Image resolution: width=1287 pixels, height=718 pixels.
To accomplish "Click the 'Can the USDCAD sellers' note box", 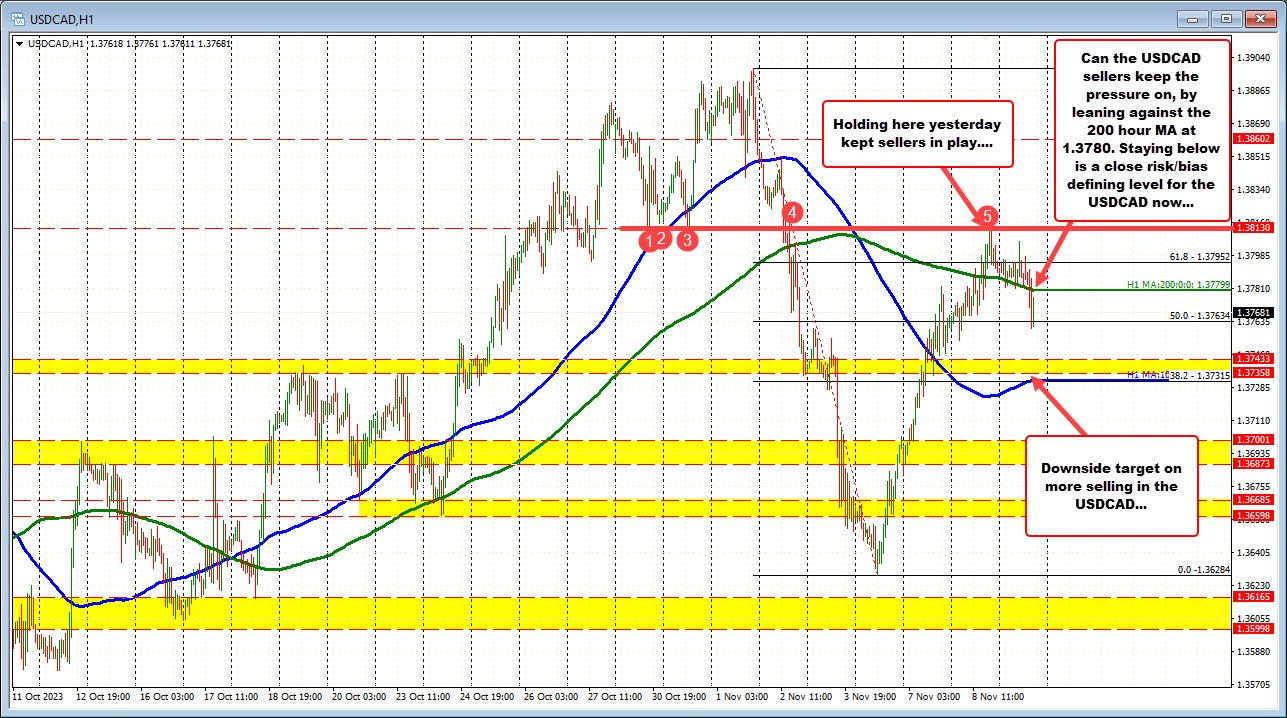I will click(x=1142, y=131).
